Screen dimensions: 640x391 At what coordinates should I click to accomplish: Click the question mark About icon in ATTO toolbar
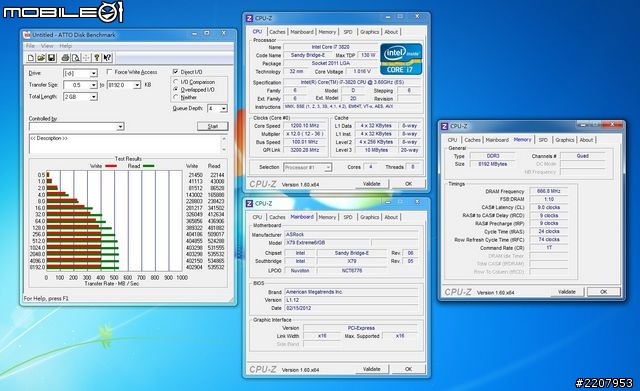[x=97, y=58]
